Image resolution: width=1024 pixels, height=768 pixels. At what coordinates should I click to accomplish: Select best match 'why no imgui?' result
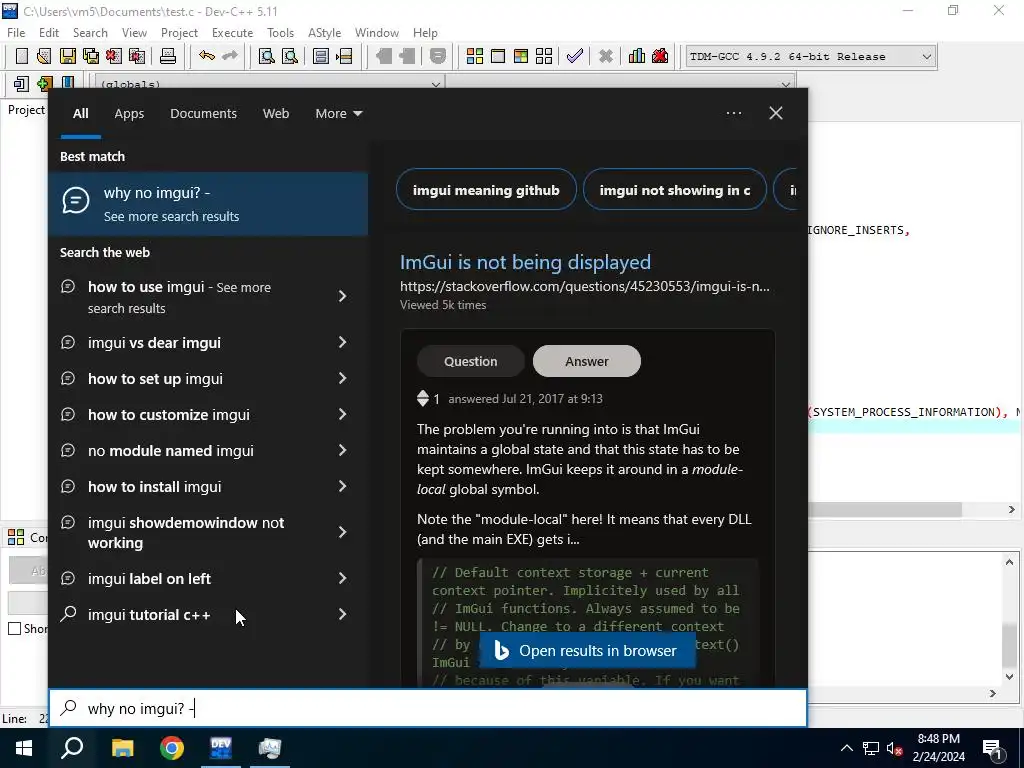[208, 204]
